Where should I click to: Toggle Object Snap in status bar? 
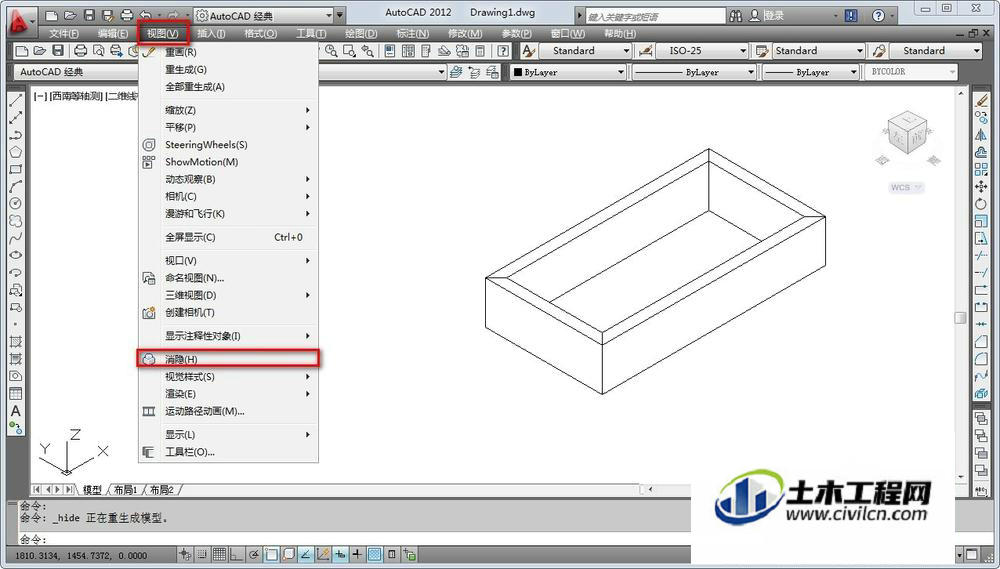coord(271,554)
